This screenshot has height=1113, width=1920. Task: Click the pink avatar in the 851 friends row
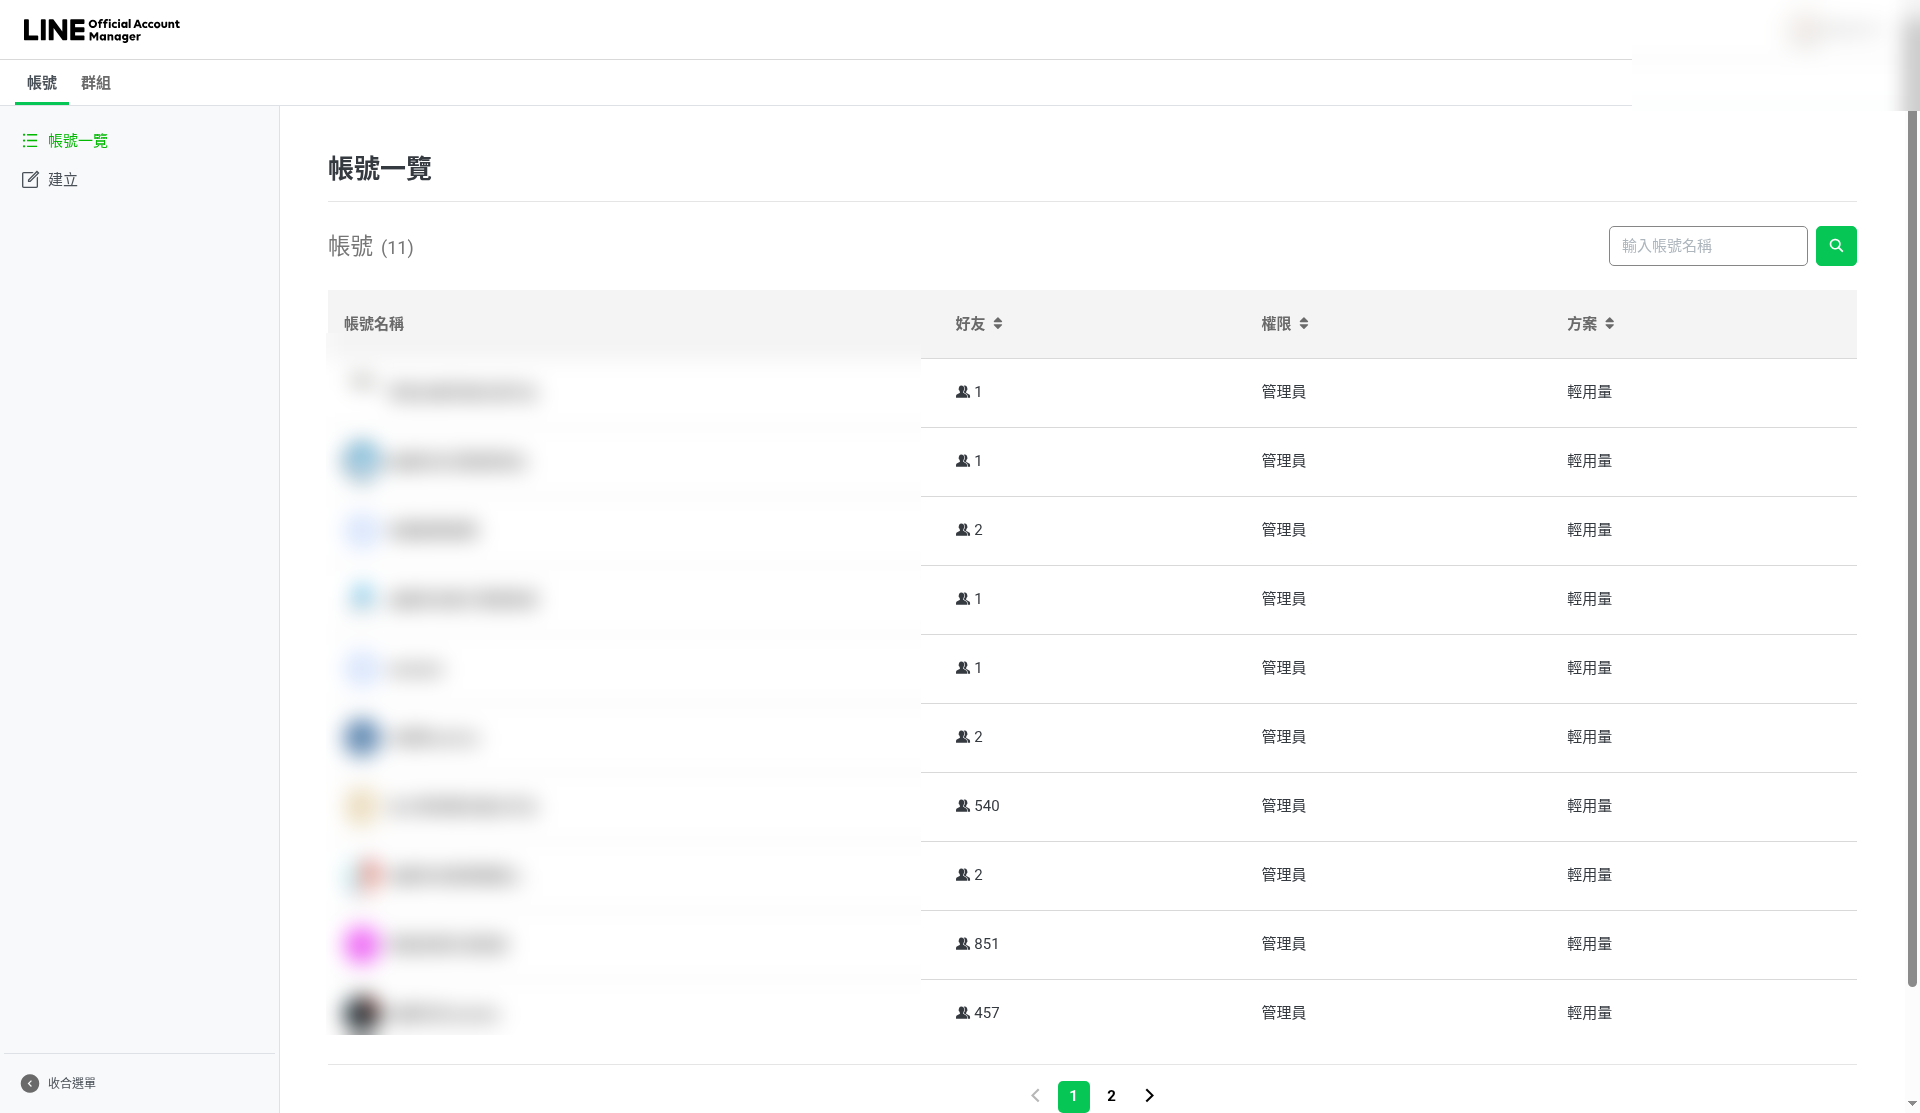coord(362,944)
